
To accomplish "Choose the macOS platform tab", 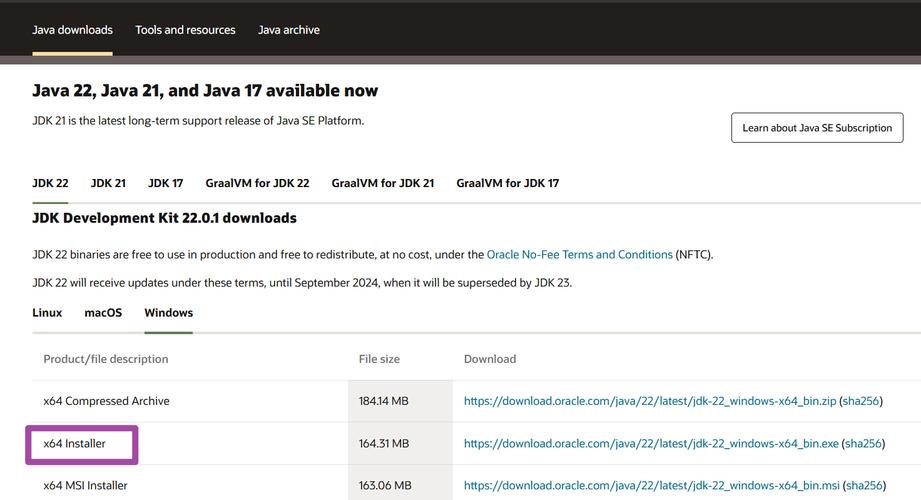I will (x=103, y=313).
